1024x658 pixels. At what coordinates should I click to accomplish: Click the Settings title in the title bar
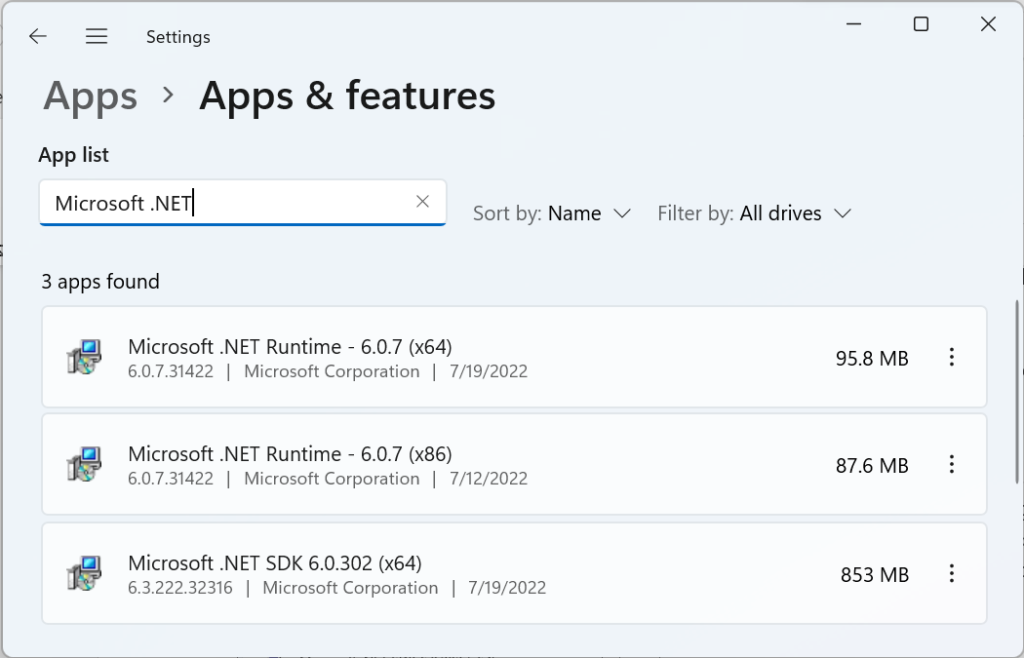[177, 36]
